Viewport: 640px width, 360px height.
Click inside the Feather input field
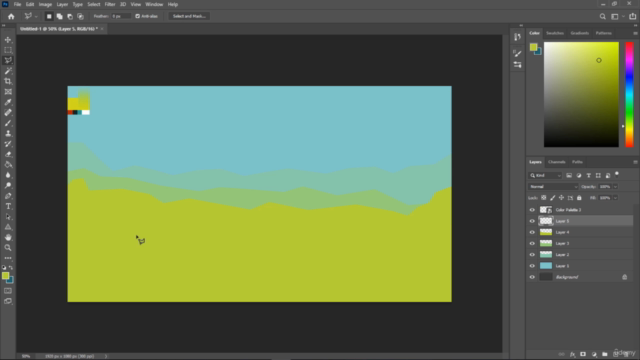point(121,16)
